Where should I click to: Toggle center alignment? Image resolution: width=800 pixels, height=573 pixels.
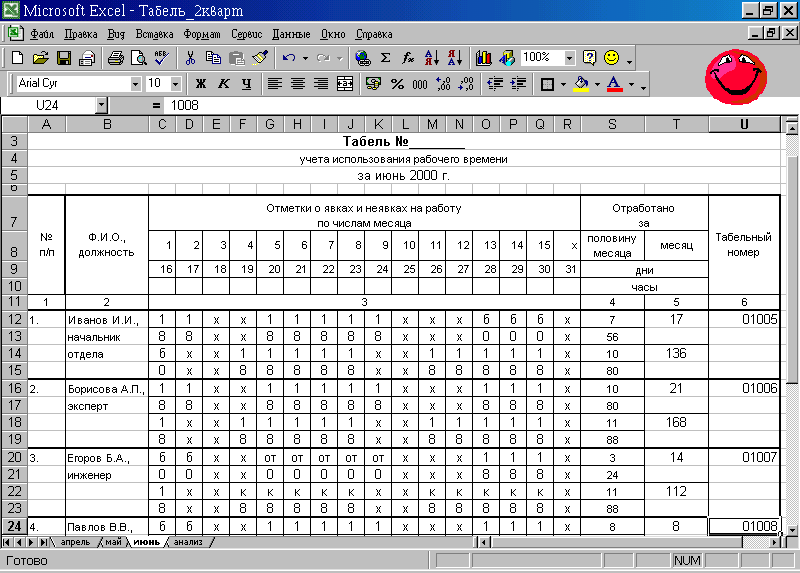(298, 84)
